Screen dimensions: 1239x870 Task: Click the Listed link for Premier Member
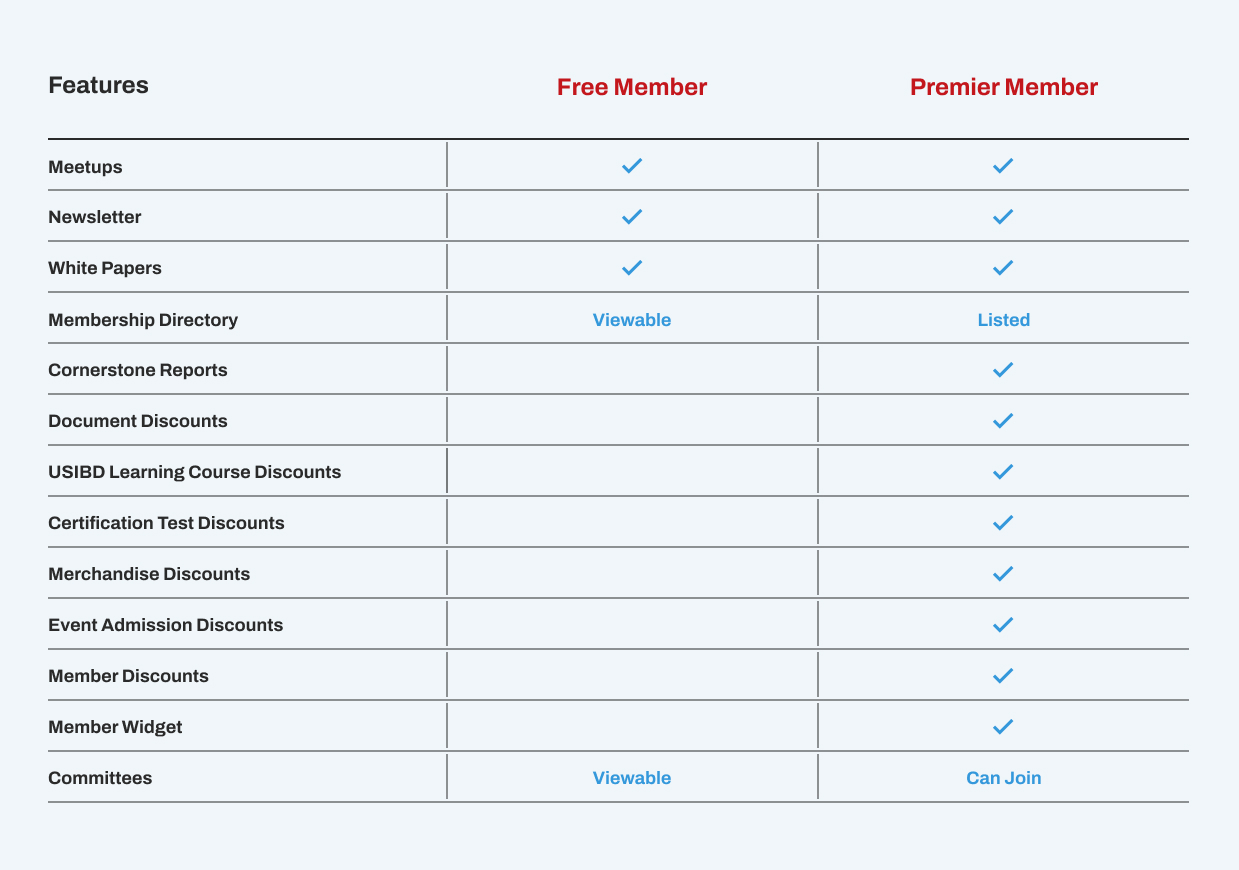pos(1003,320)
